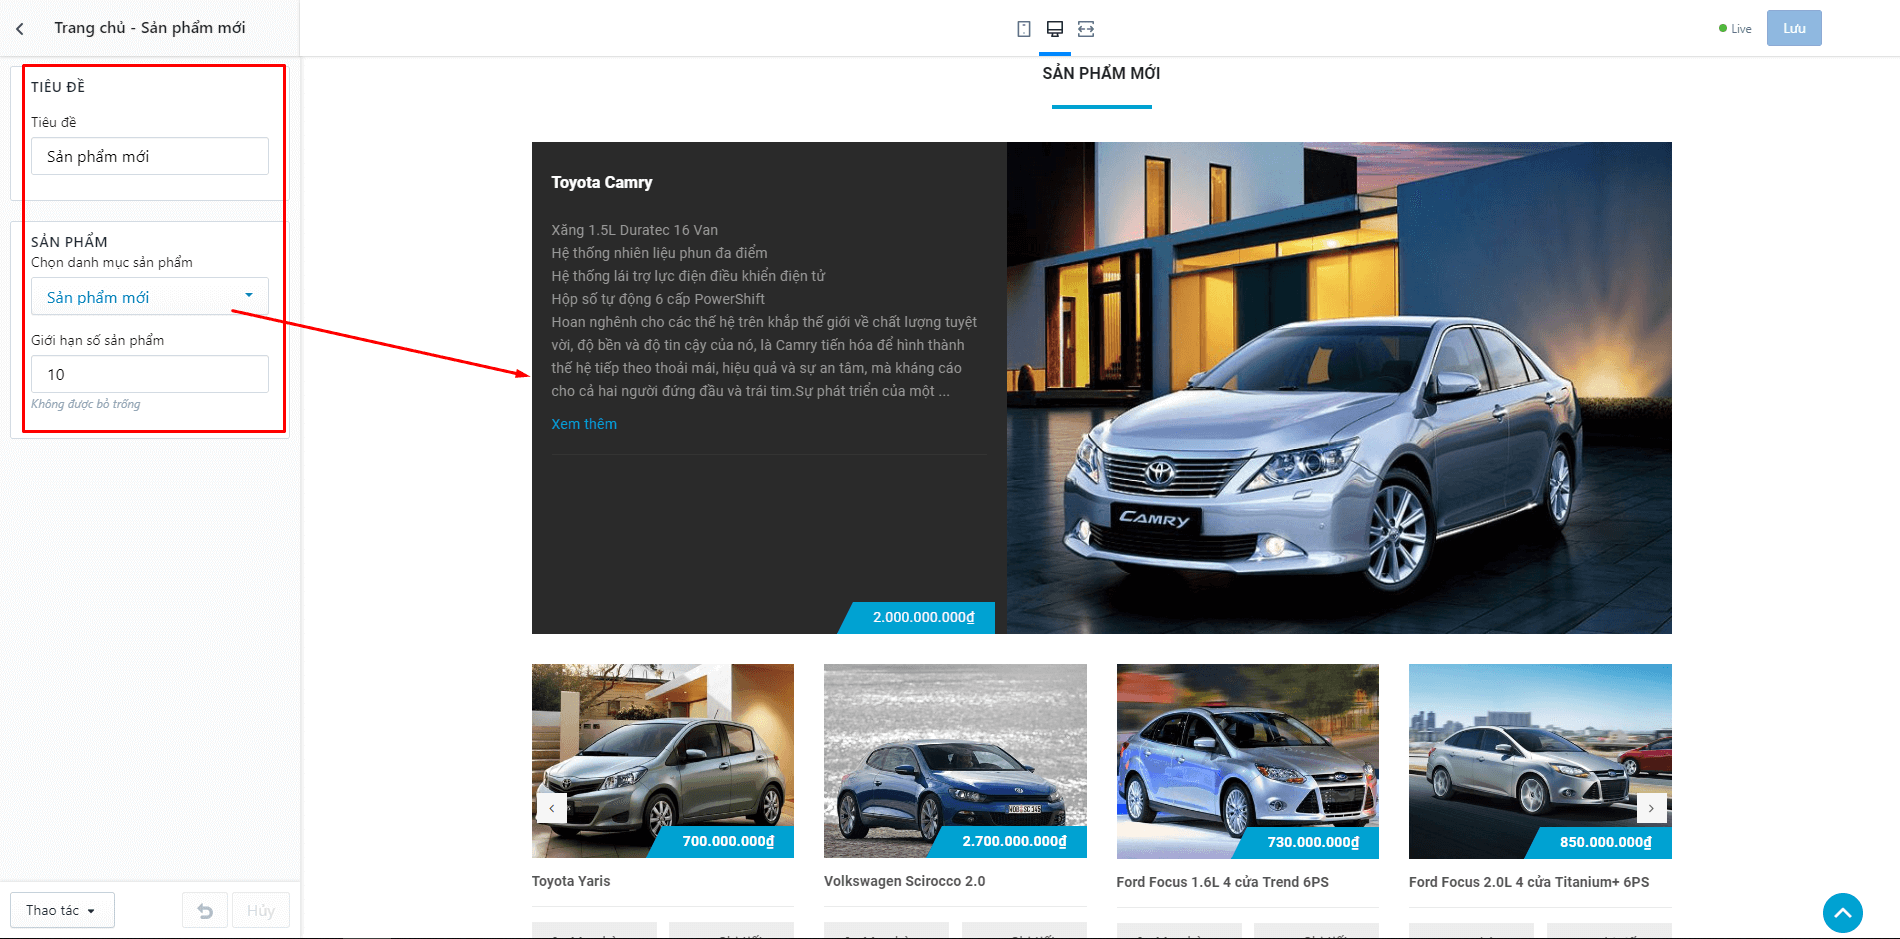1900x939 pixels.
Task: Click the Hộp số tự động 6 cấp PowerShift line
Action: click(x=658, y=299)
